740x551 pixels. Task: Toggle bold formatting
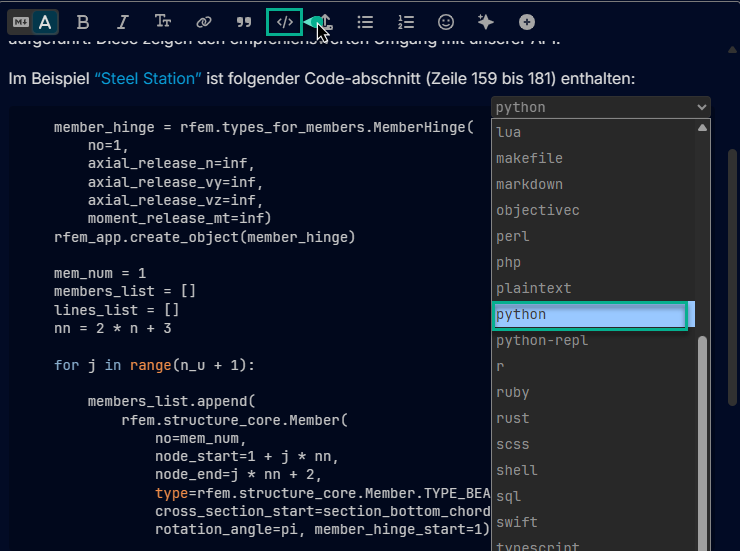[x=83, y=21]
